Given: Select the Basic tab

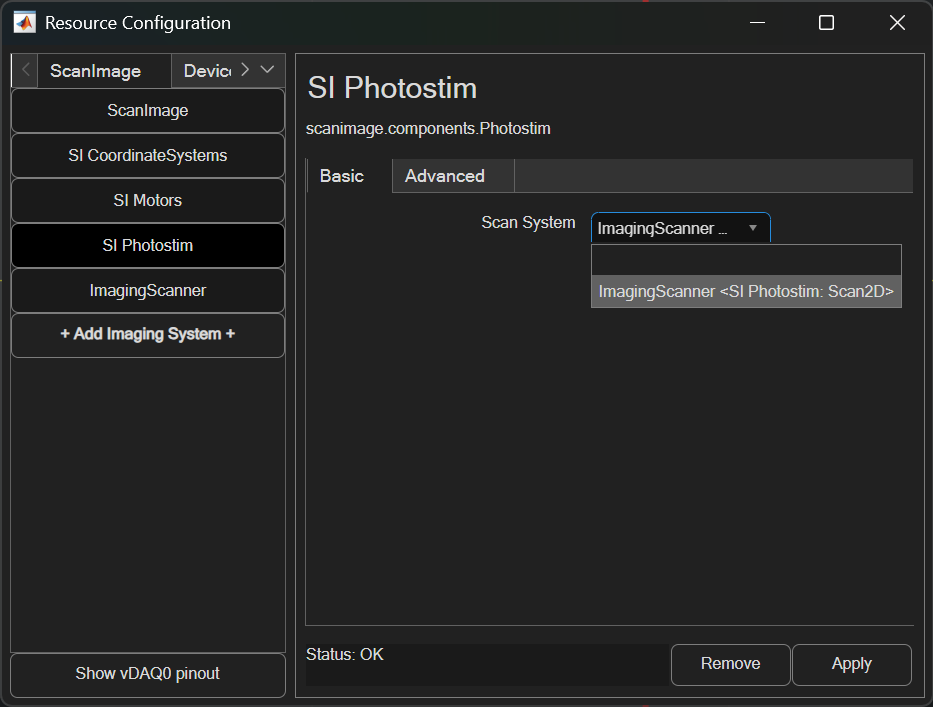Looking at the screenshot, I should click(342, 176).
